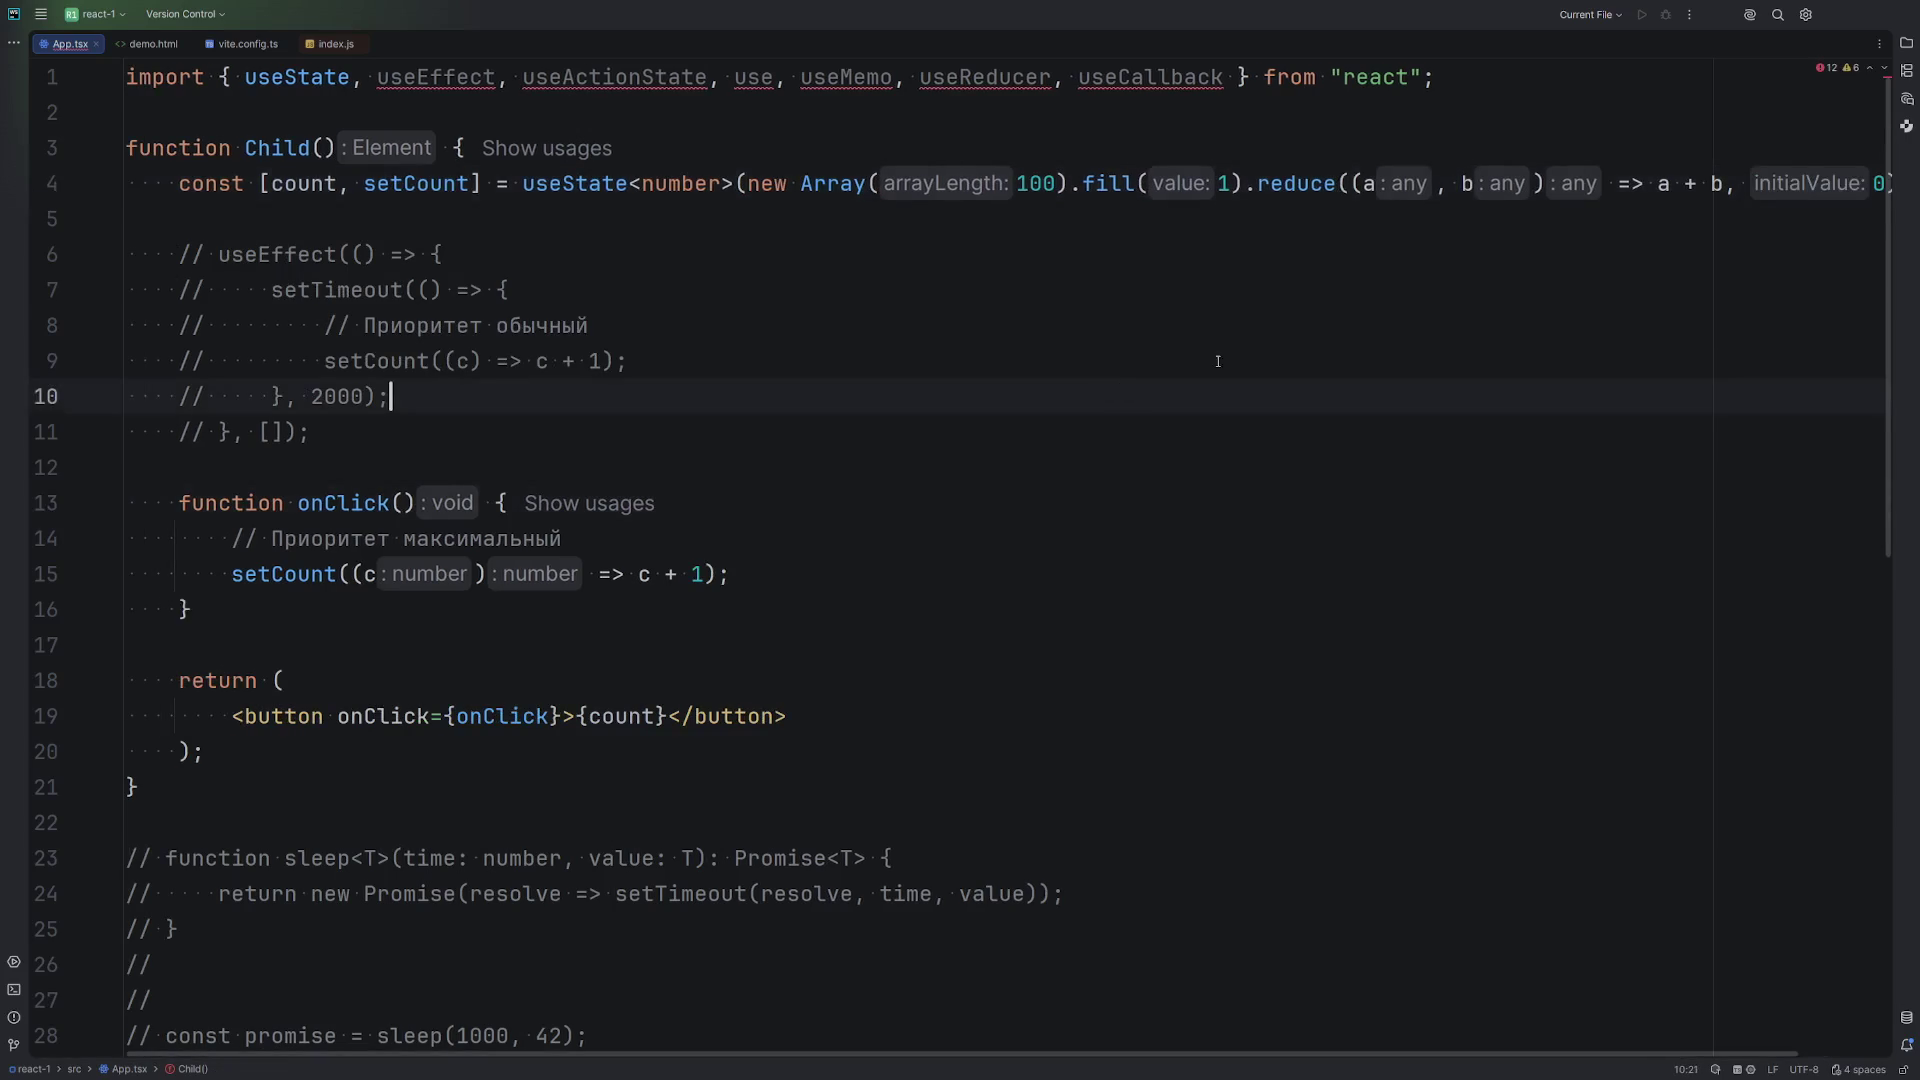Screen dimensions: 1920x1080
Task: Click src in the breadcrumb bar
Action: [x=74, y=1069]
